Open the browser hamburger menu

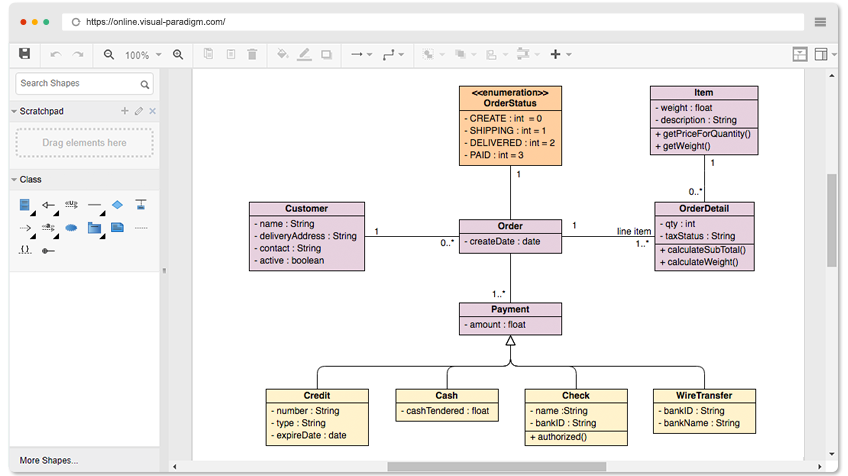point(820,21)
